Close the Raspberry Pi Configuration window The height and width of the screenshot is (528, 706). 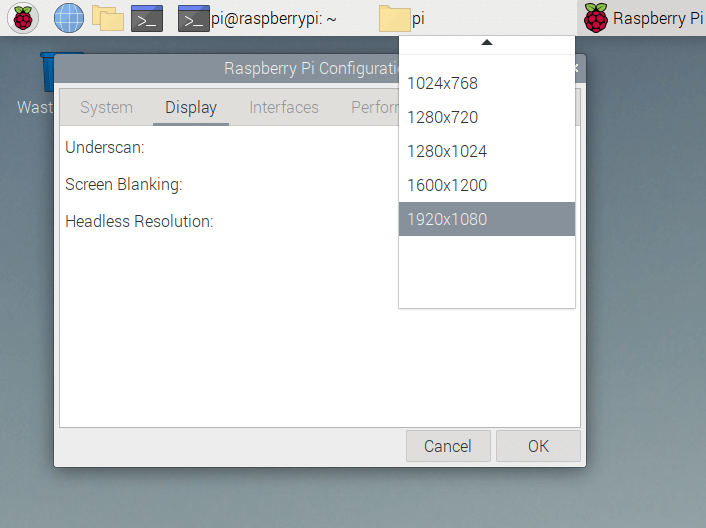[576, 68]
